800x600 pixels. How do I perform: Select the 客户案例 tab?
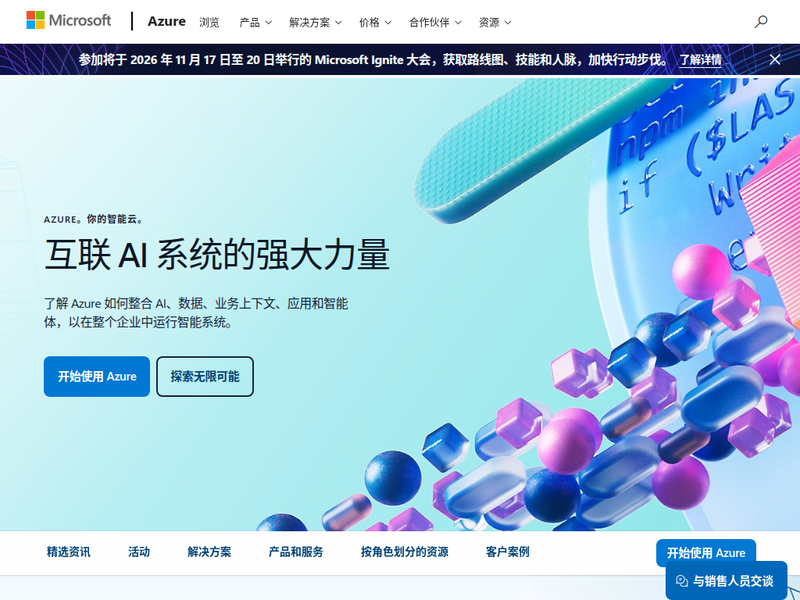(508, 552)
